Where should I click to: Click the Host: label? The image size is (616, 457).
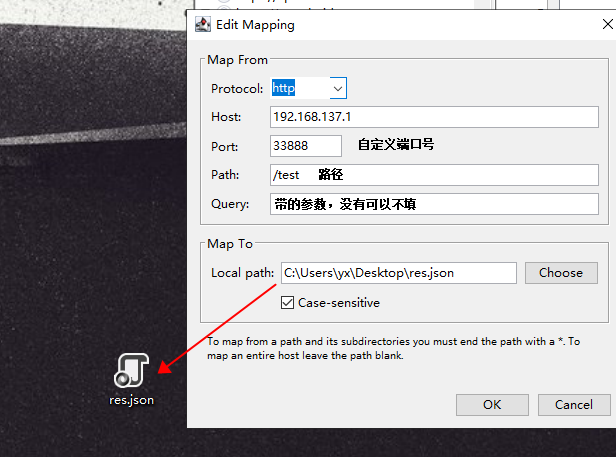click(x=226, y=117)
